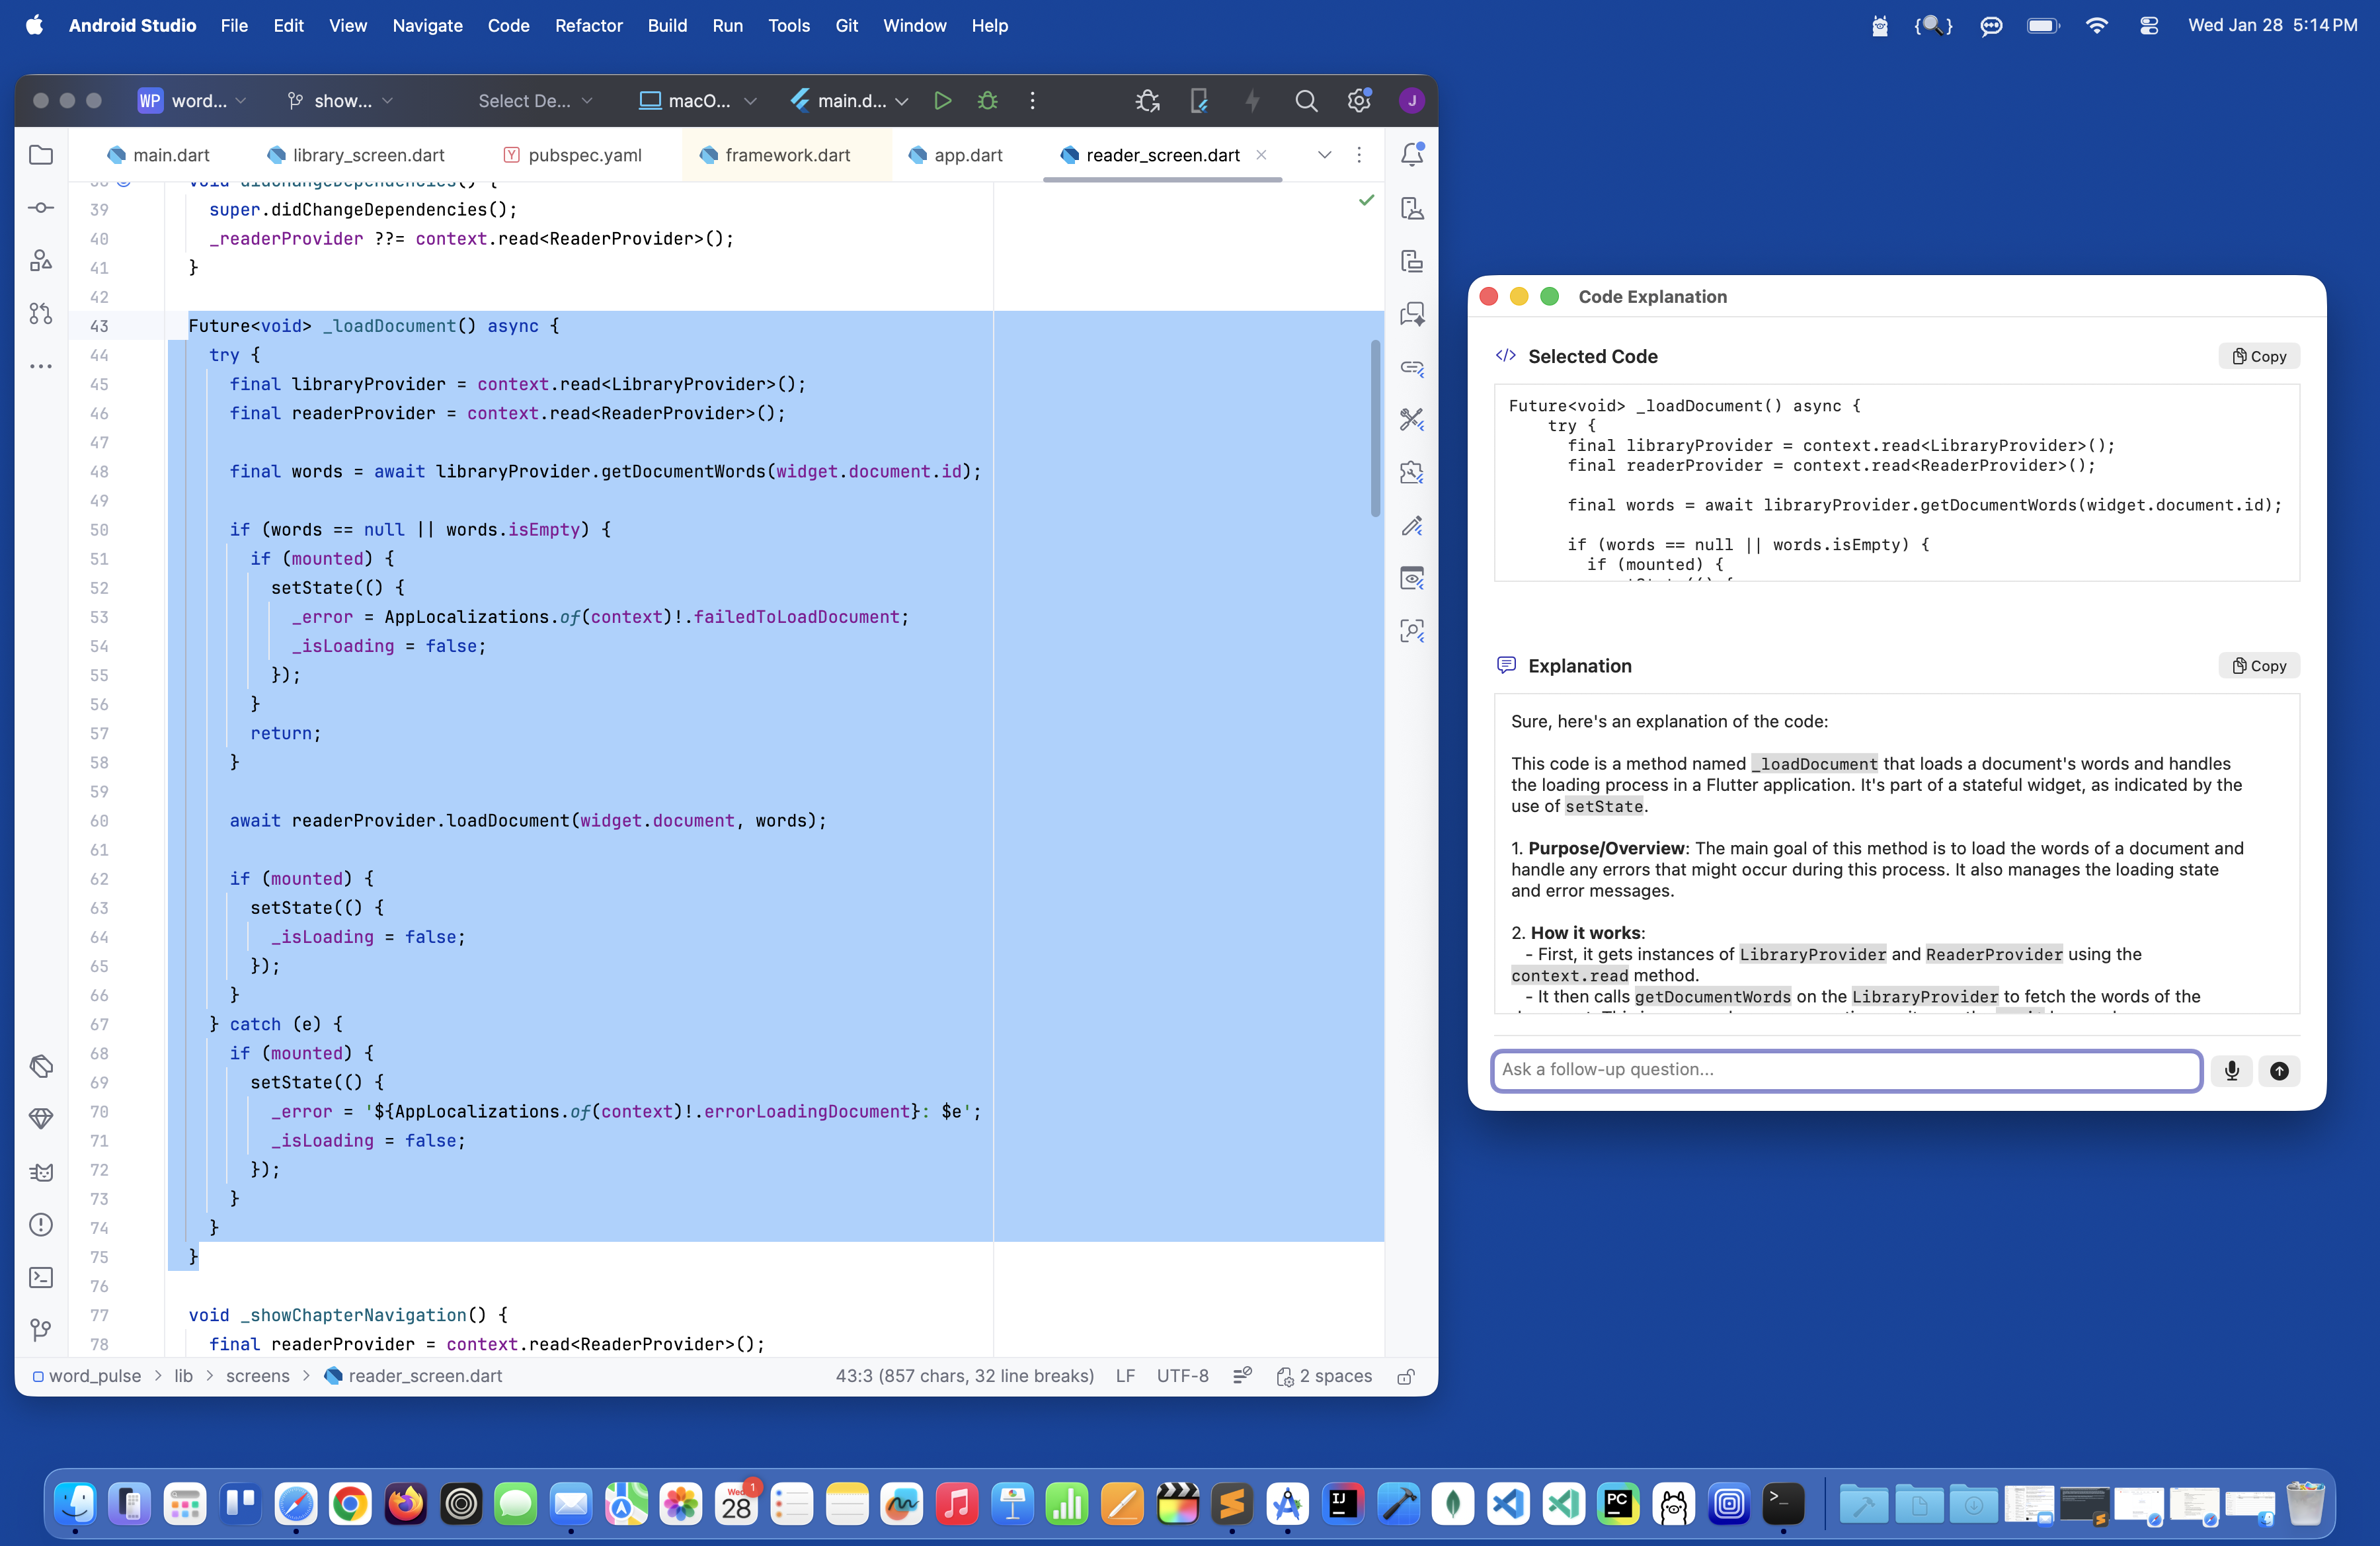Click the Ask a follow-up question field

click(1845, 1070)
